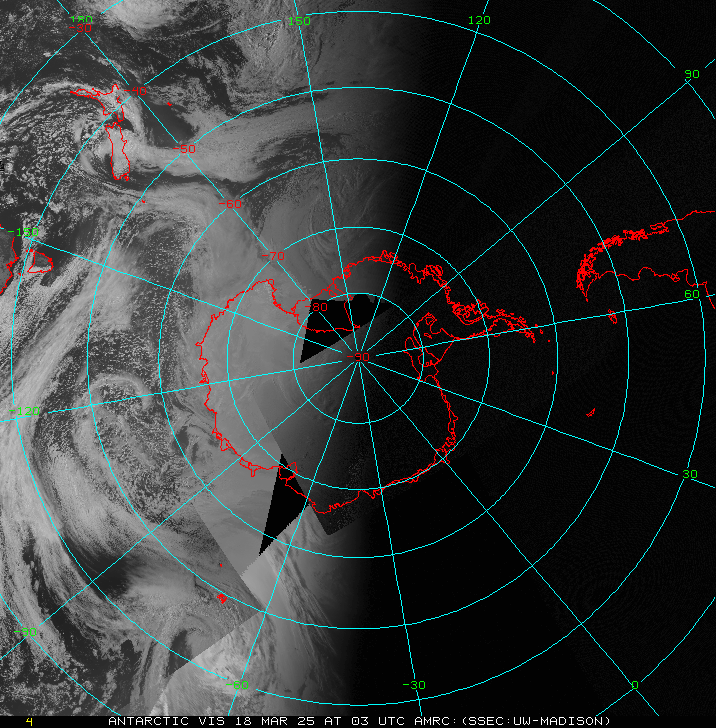Click the green 60 longitude label
The width and height of the screenshot is (716, 728).
(692, 294)
